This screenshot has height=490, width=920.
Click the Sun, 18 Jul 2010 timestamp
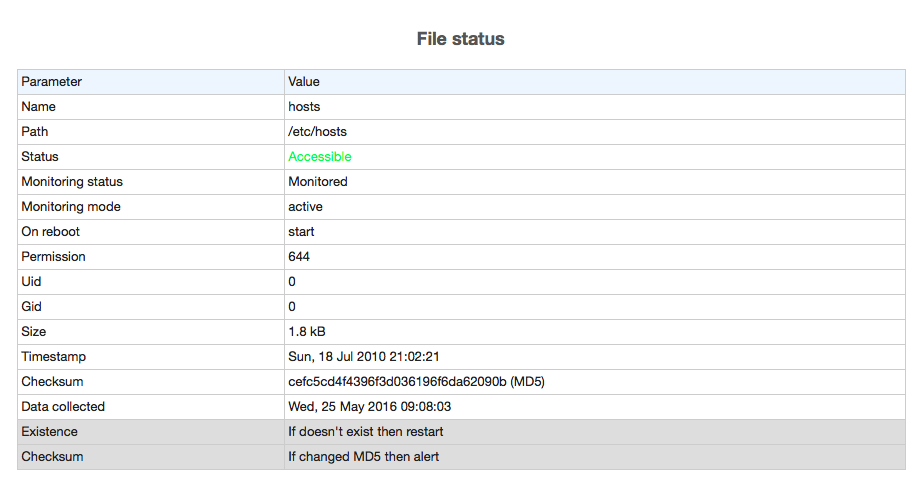(364, 357)
